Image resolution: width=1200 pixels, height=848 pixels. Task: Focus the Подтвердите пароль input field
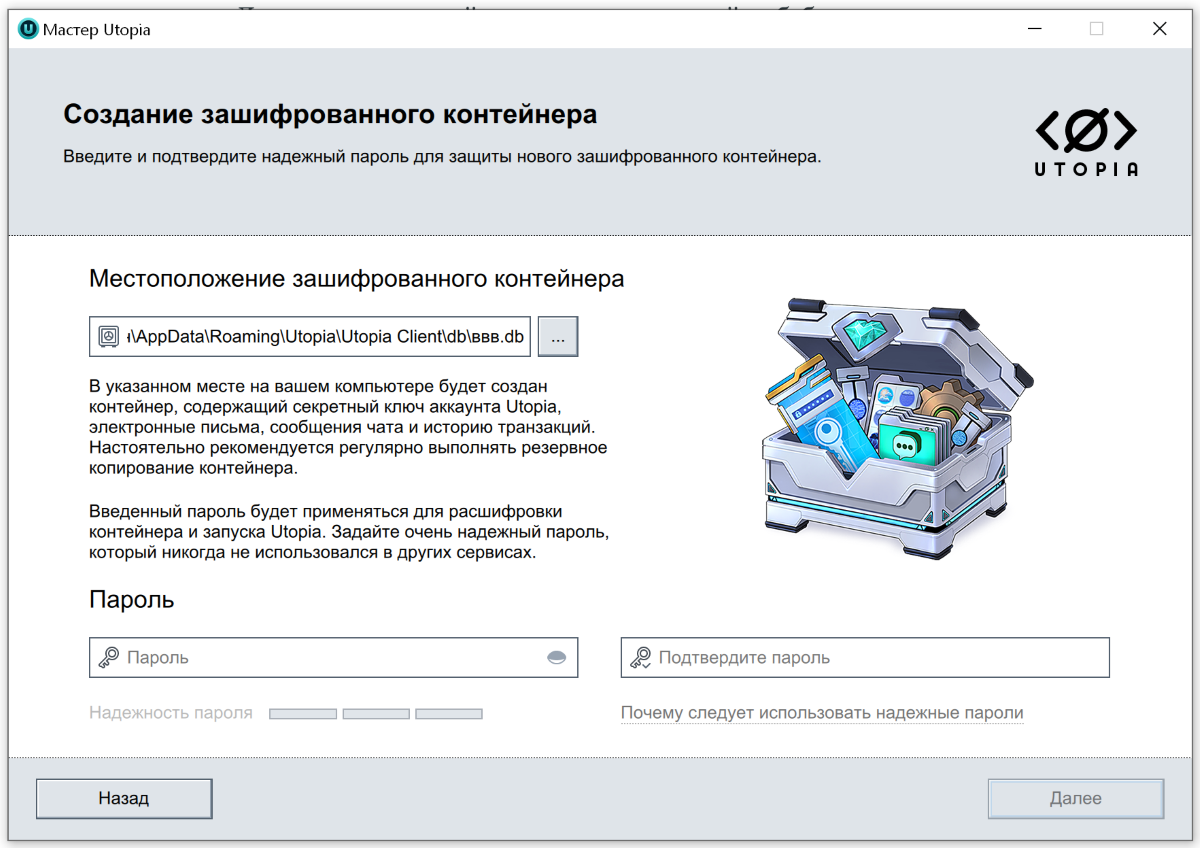tap(865, 657)
